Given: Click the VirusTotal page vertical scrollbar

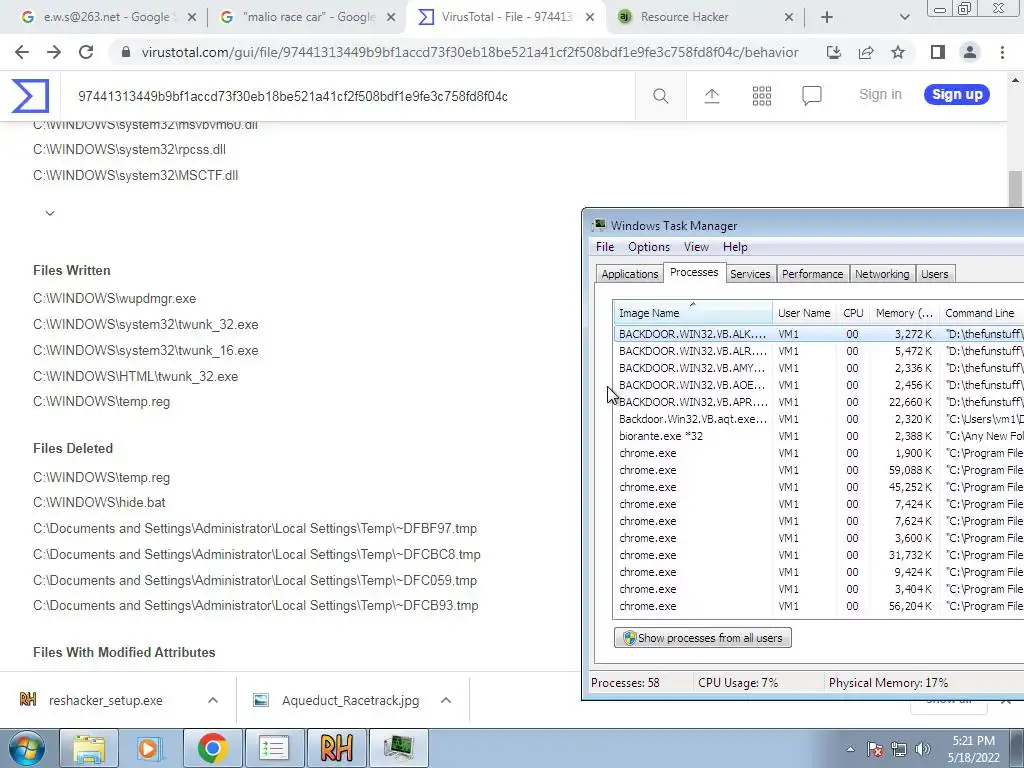Looking at the screenshot, I should coord(1015,187).
